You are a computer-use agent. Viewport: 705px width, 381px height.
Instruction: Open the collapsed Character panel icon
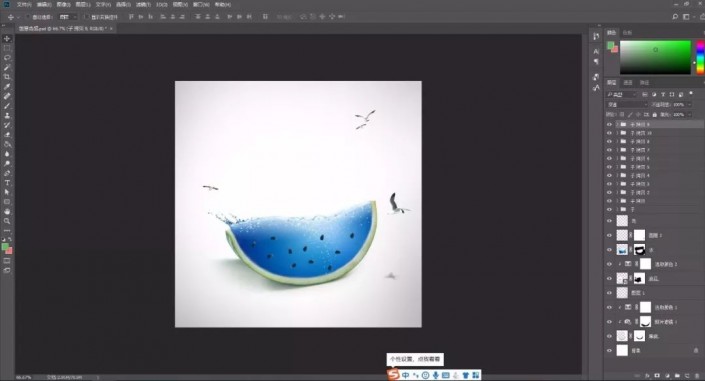coord(596,51)
